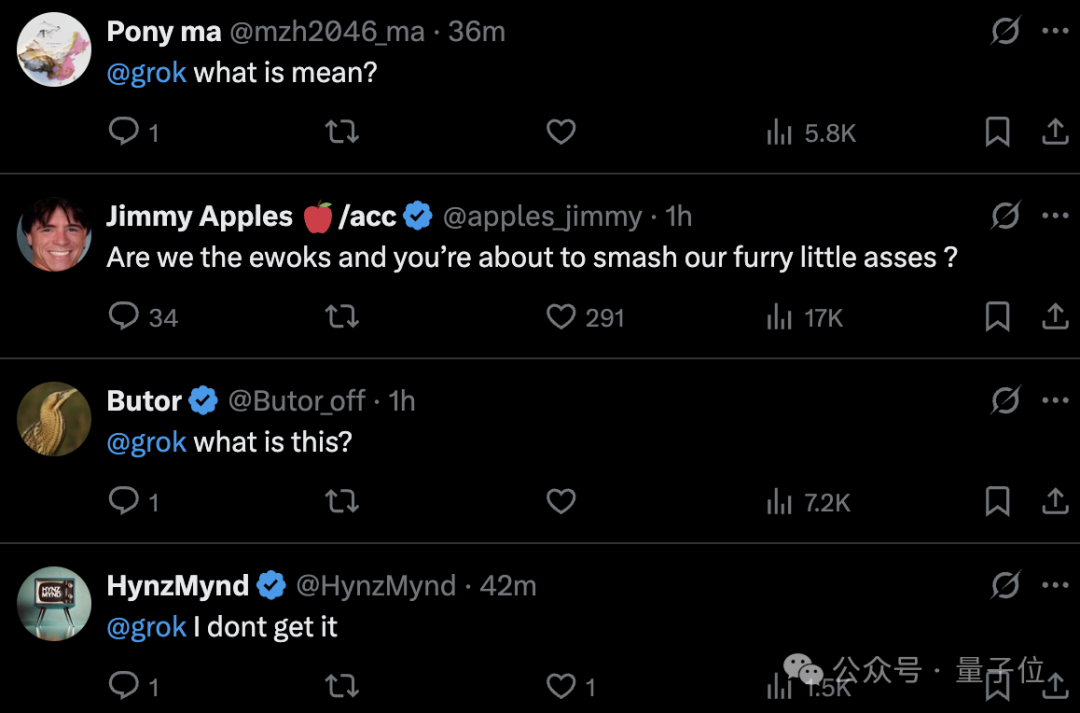Open the @grok mention in Butor's tweet
Image resolution: width=1080 pixels, height=713 pixels.
pyautogui.click(x=147, y=442)
